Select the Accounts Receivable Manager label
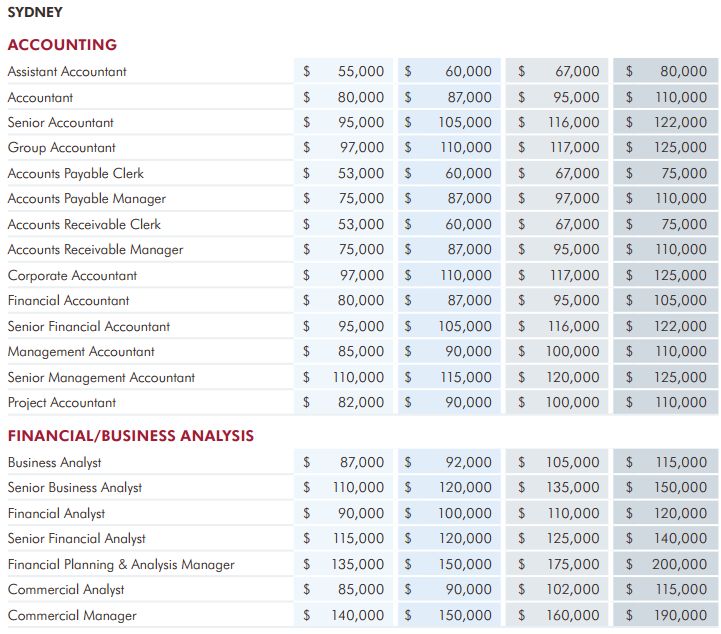This screenshot has height=634, width=721. click(95, 250)
